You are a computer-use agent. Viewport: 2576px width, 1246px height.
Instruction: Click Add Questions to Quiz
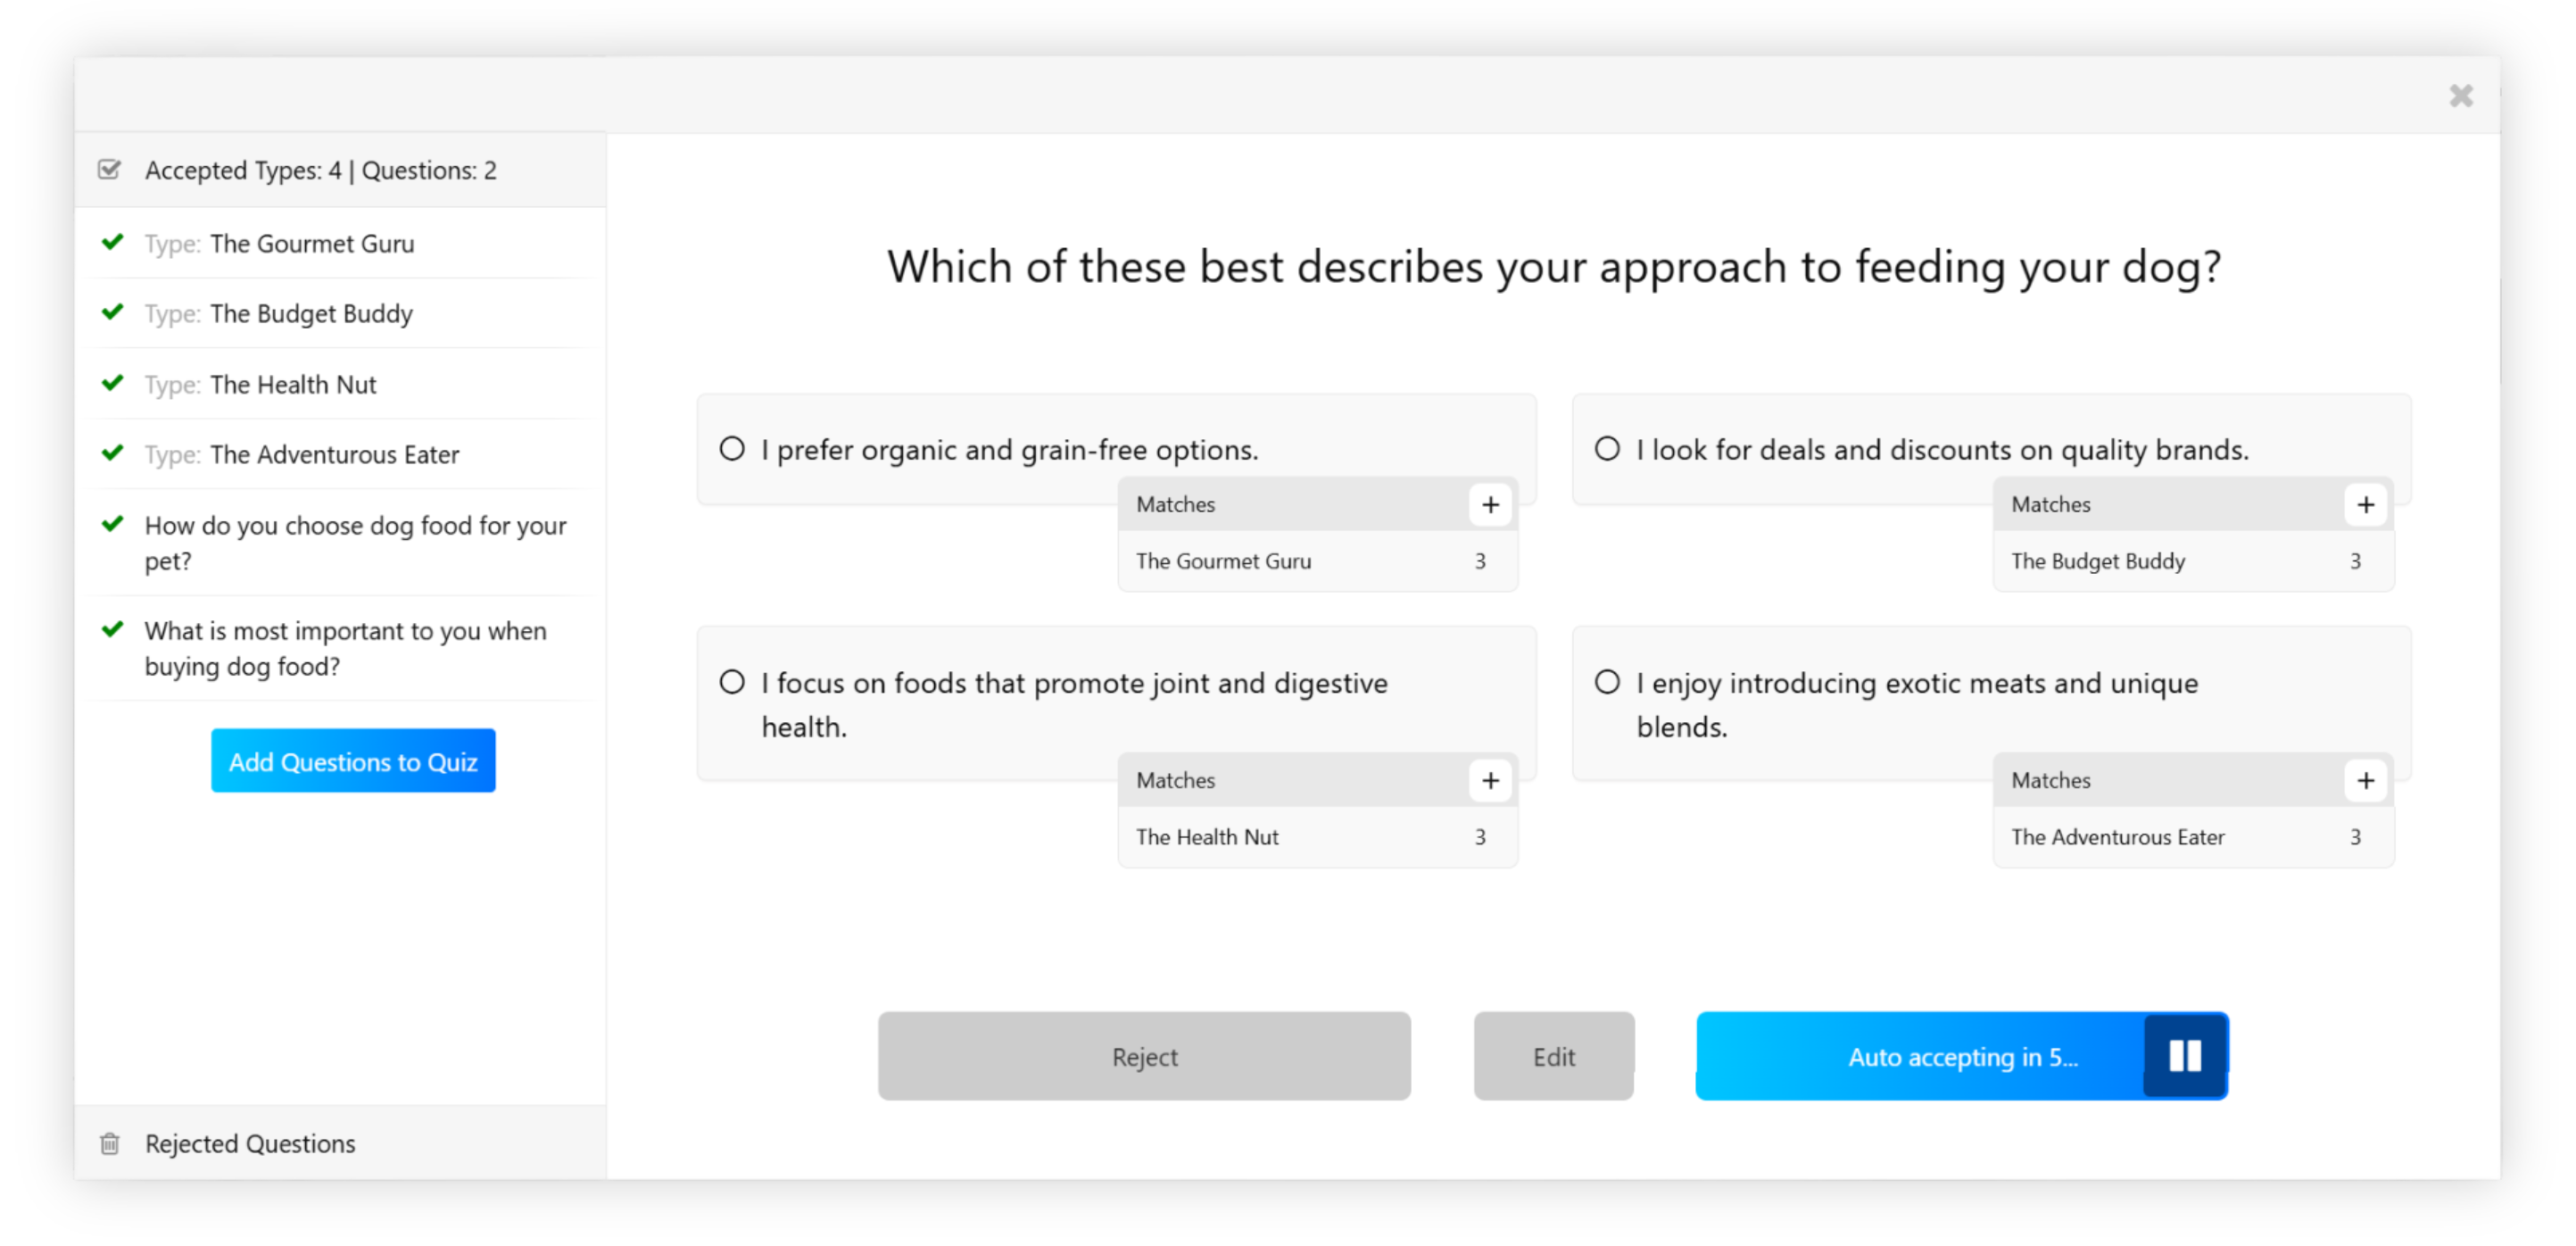click(x=352, y=761)
